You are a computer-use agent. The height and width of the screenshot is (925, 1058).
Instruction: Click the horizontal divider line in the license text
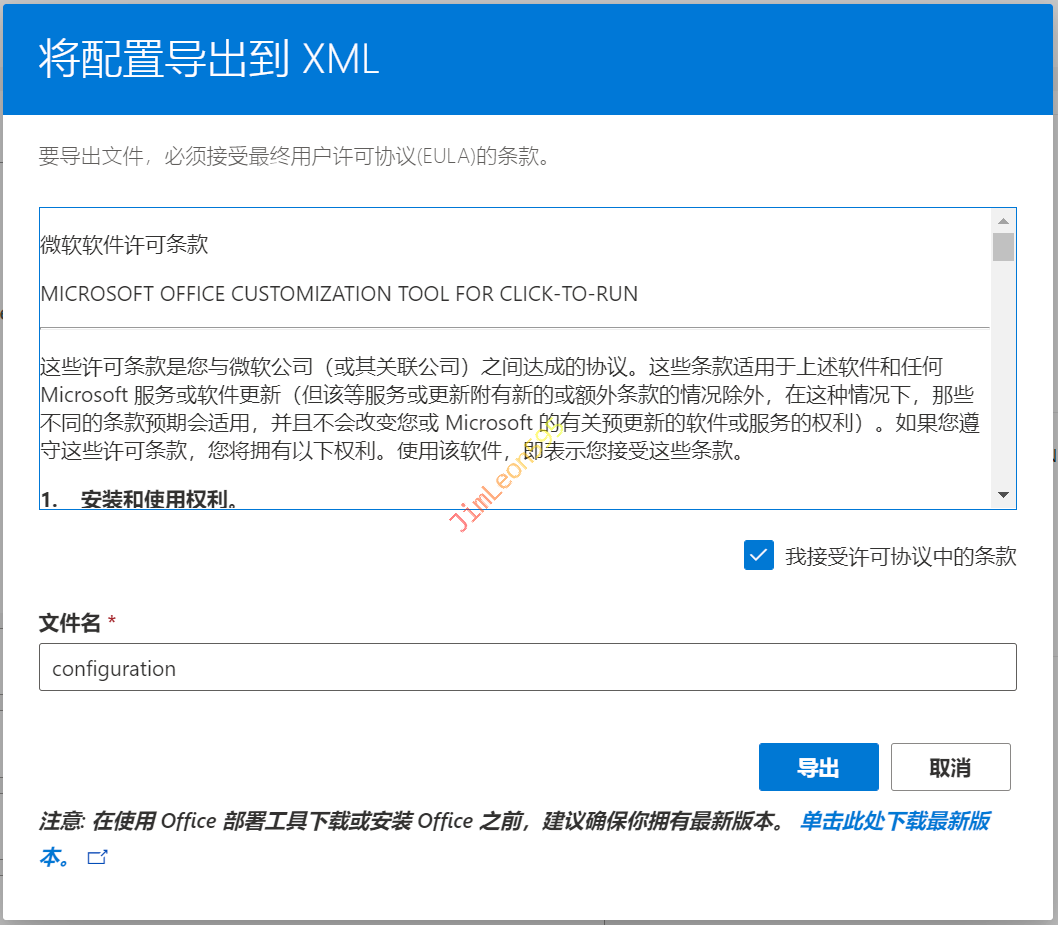click(514, 327)
